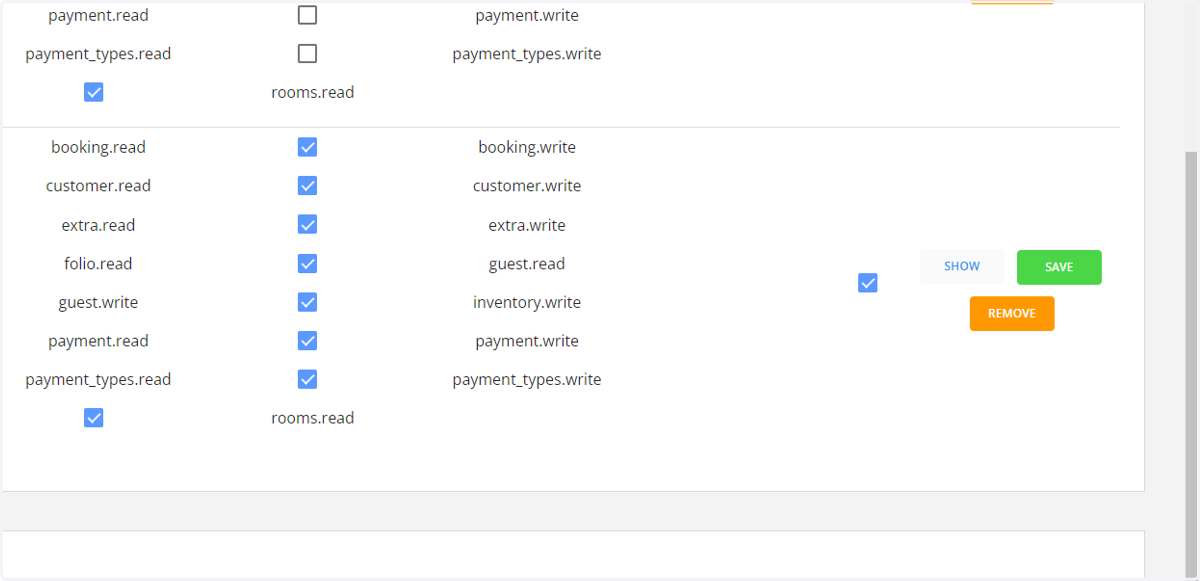Click payment.read label next to the checked box
1200x581 pixels.
(98, 341)
